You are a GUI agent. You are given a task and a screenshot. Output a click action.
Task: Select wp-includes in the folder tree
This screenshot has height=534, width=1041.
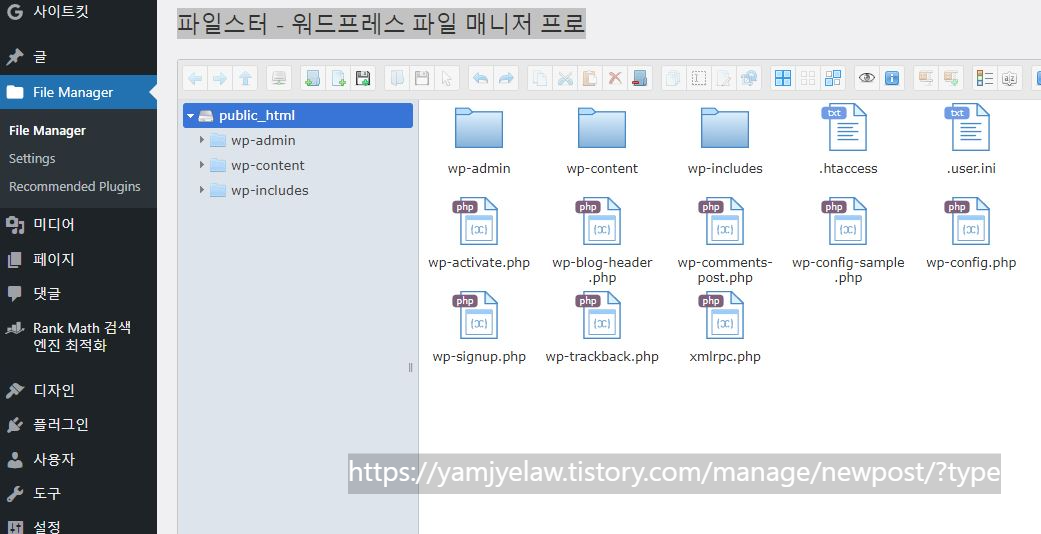coord(270,190)
